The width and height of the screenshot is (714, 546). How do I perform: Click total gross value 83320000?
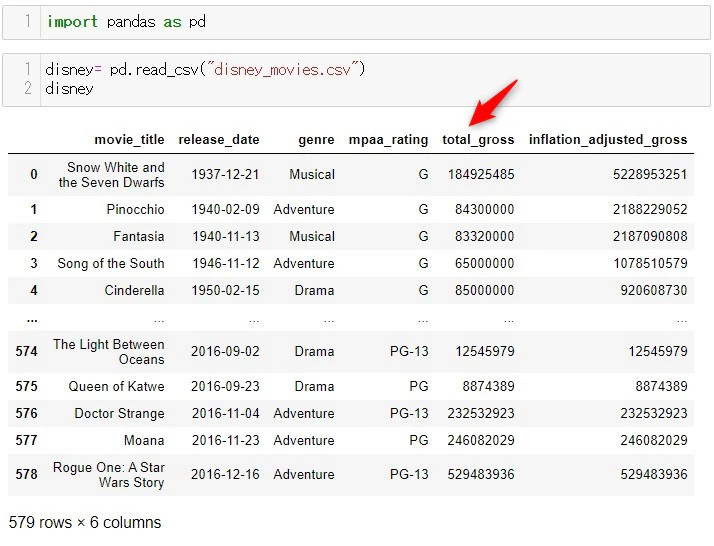point(484,236)
